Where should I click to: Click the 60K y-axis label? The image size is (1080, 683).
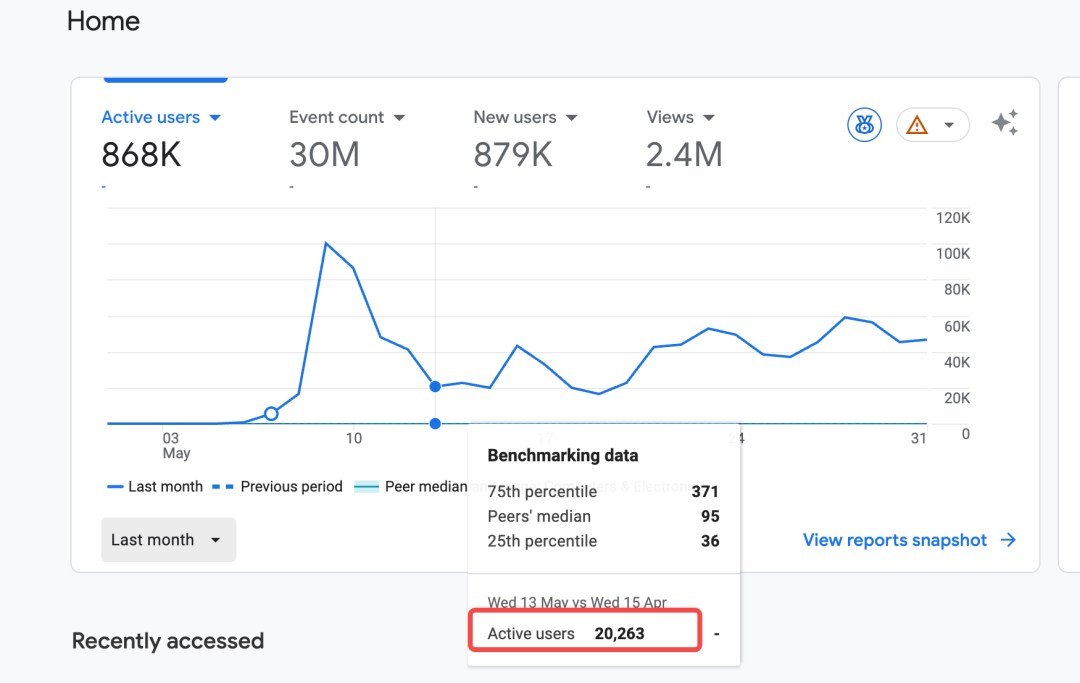957,326
